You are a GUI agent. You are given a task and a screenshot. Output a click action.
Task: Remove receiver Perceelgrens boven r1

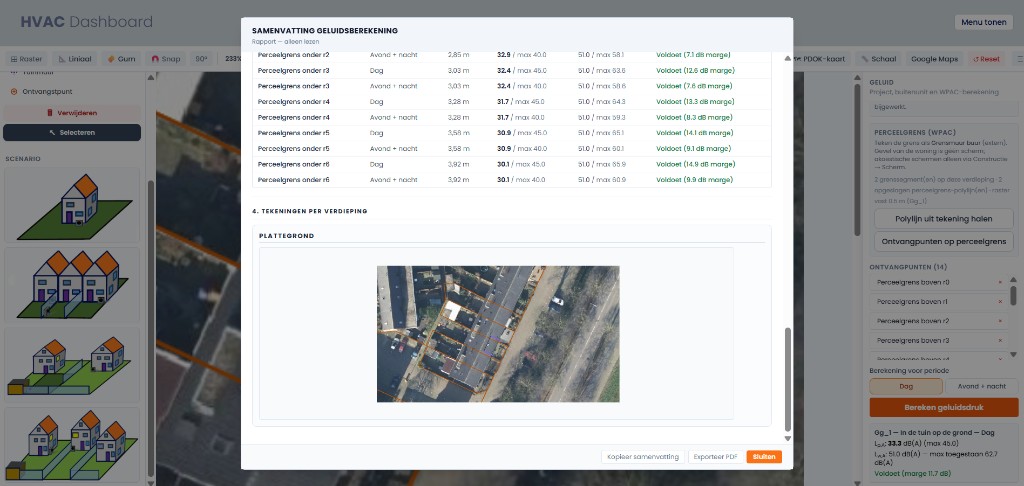[1000, 302]
